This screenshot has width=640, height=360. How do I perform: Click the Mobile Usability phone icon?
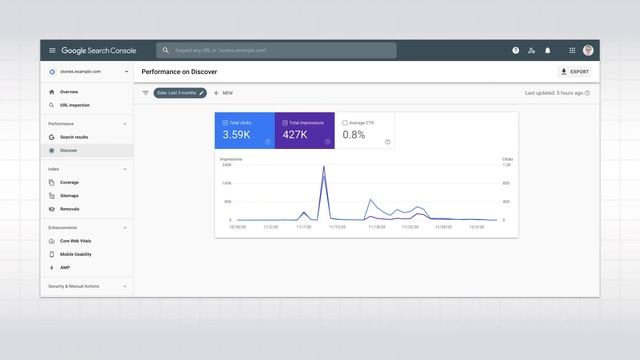tap(51, 254)
